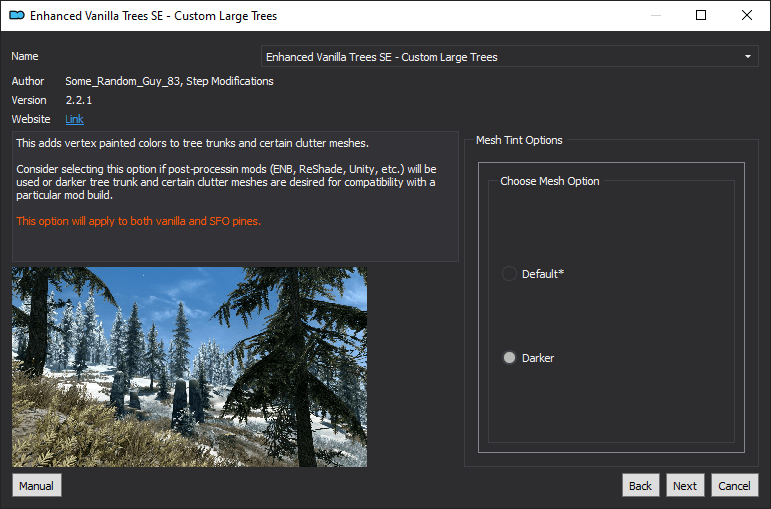Go Back to the previous installer page
The height and width of the screenshot is (509, 771).
[x=640, y=486]
